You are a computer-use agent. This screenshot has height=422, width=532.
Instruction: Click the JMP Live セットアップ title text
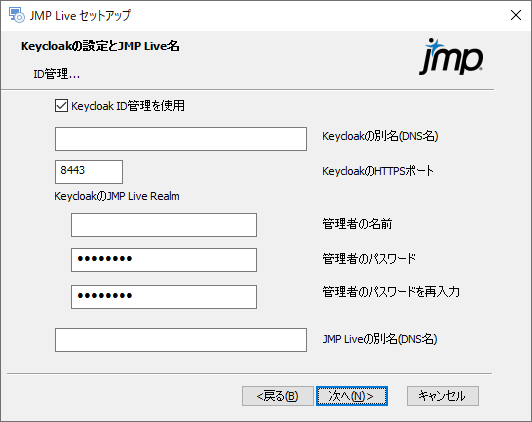pyautogui.click(x=80, y=16)
